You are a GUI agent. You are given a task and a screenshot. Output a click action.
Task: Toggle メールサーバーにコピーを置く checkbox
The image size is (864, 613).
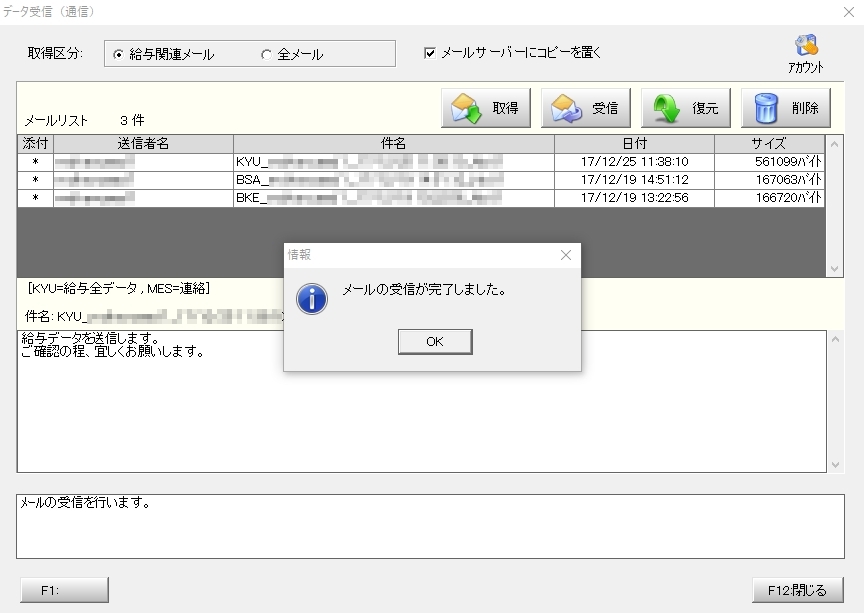tap(512, 53)
